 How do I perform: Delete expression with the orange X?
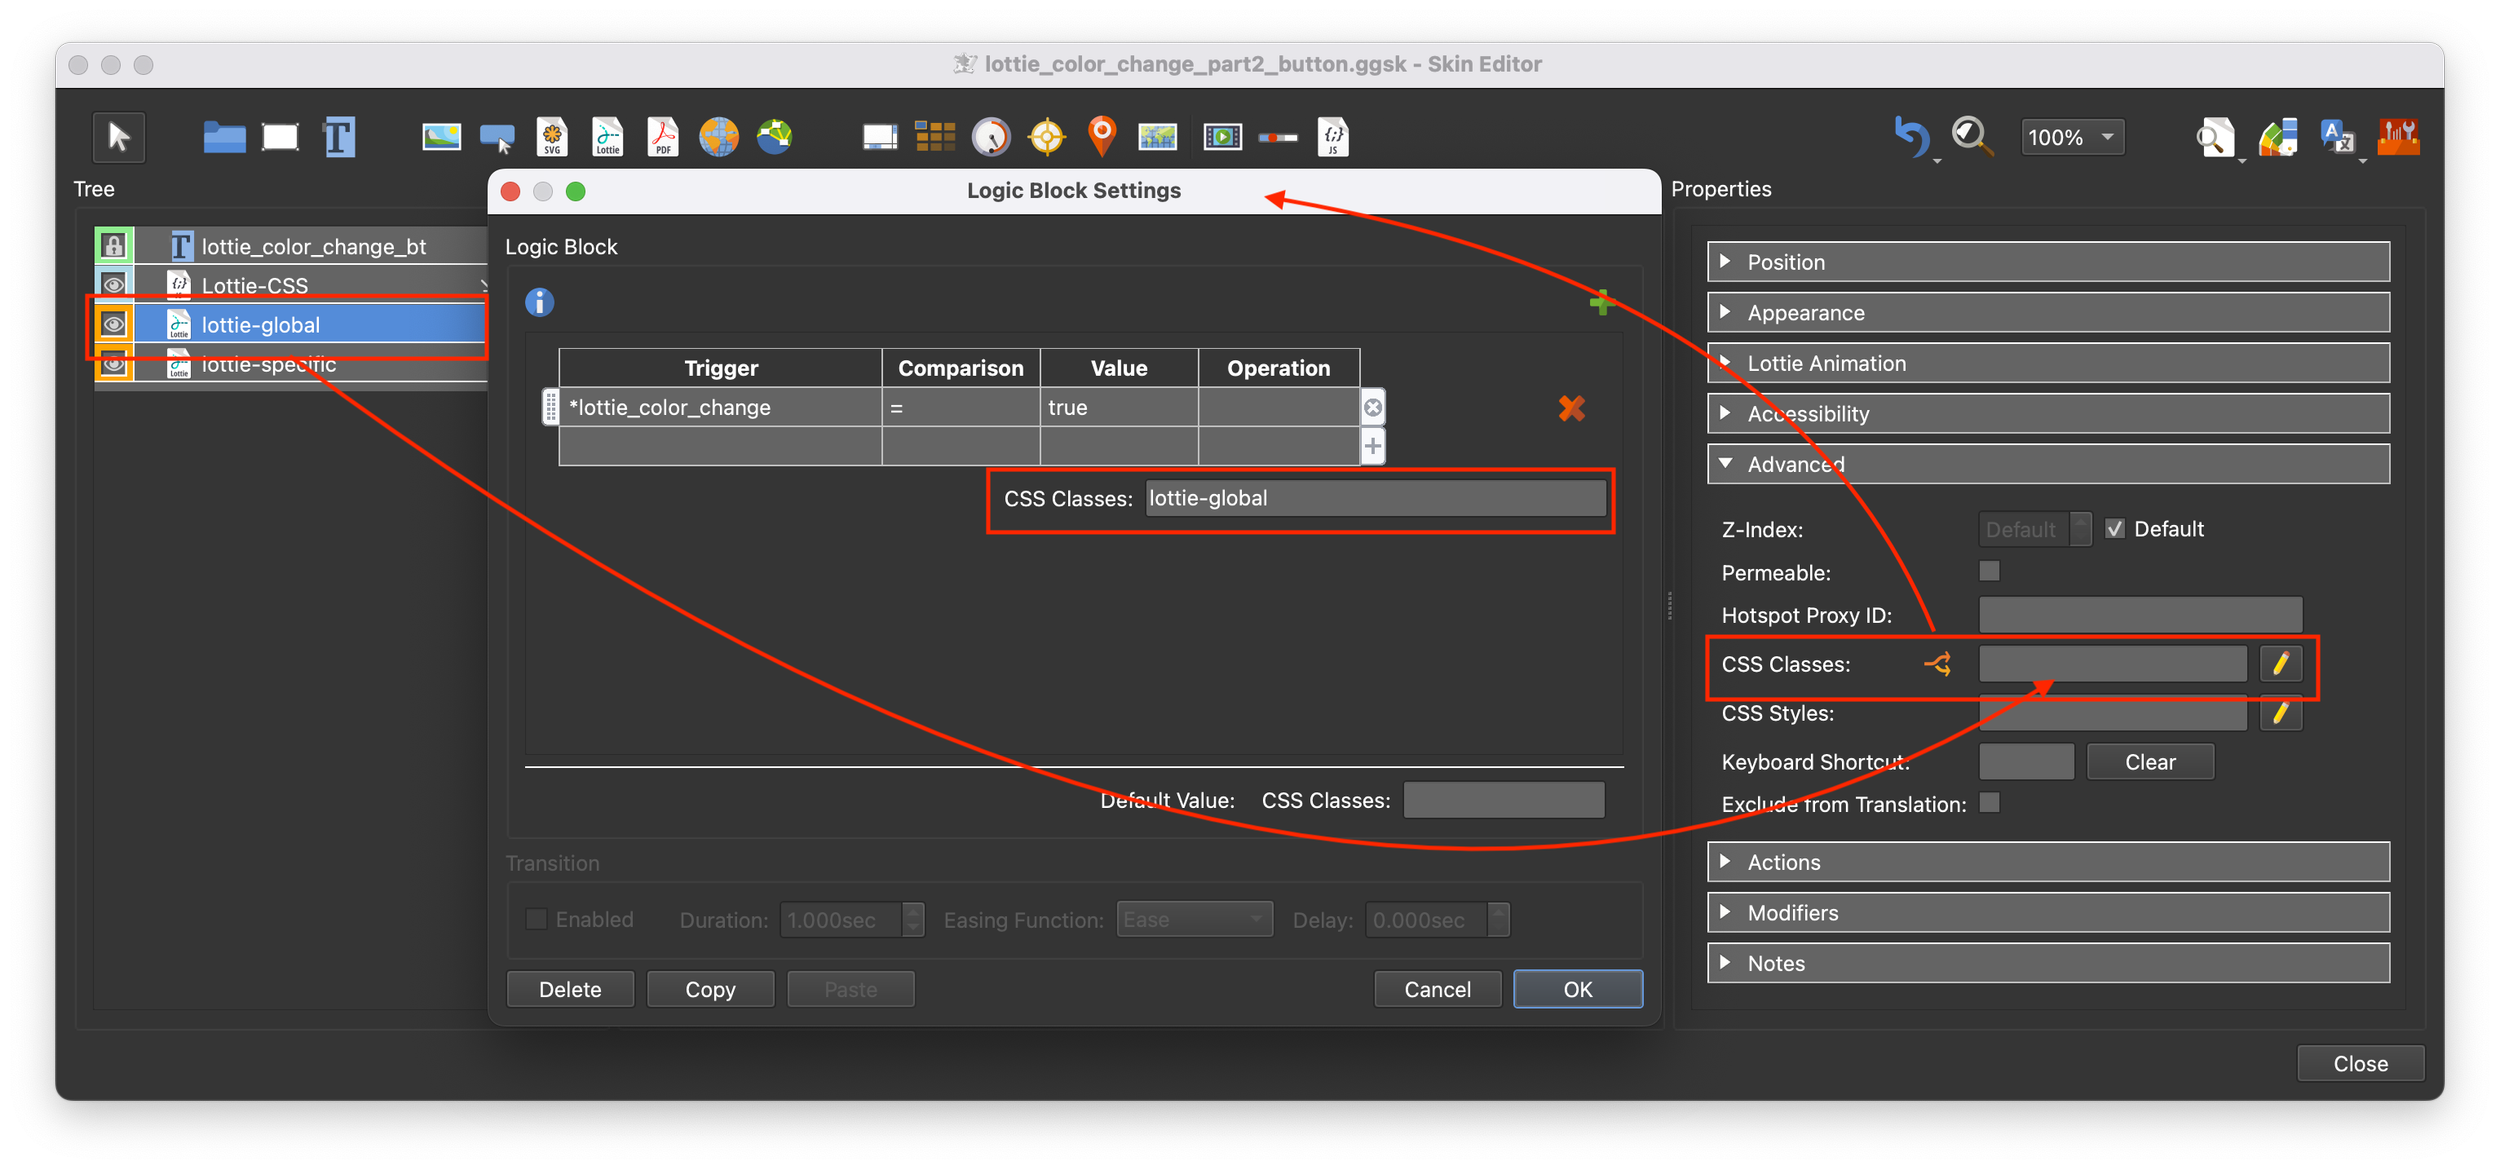[x=1571, y=408]
